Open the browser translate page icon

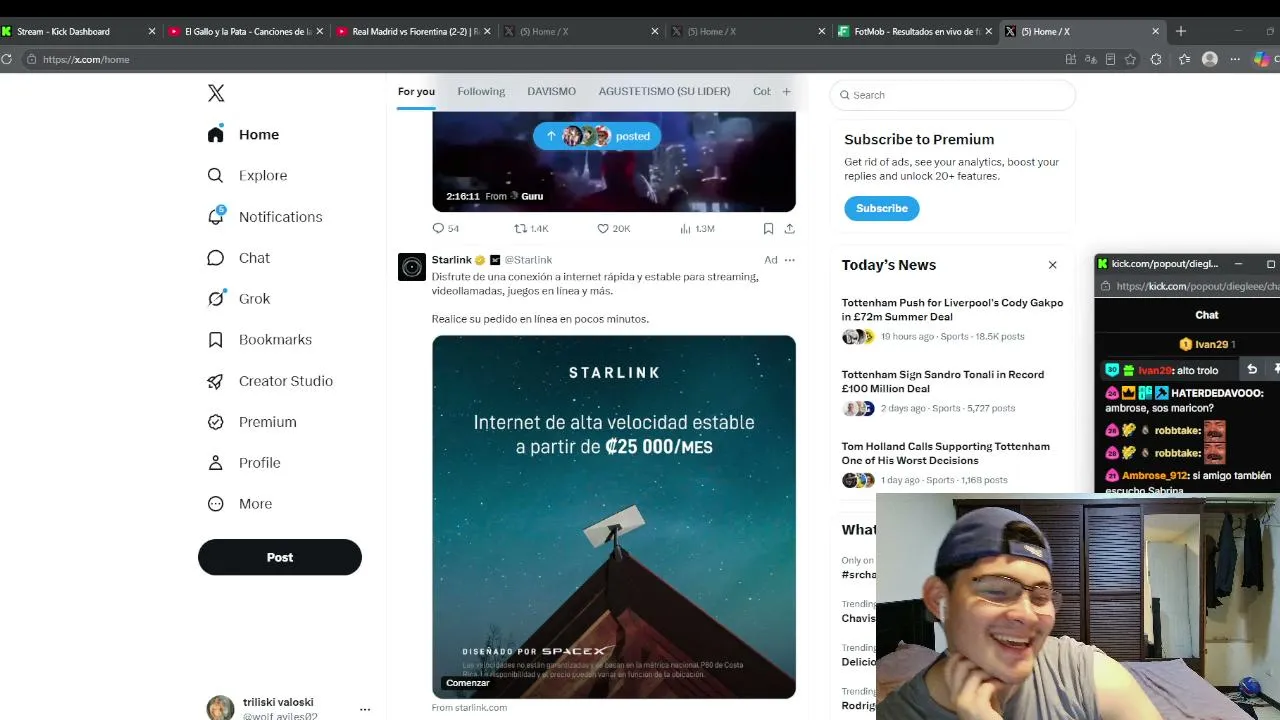click(x=1090, y=59)
